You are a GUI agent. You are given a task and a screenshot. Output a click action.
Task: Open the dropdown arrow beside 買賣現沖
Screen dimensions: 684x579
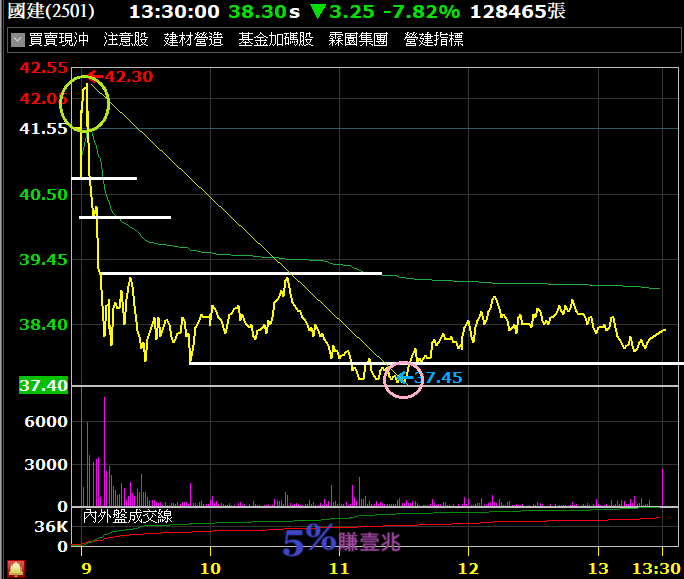17,40
